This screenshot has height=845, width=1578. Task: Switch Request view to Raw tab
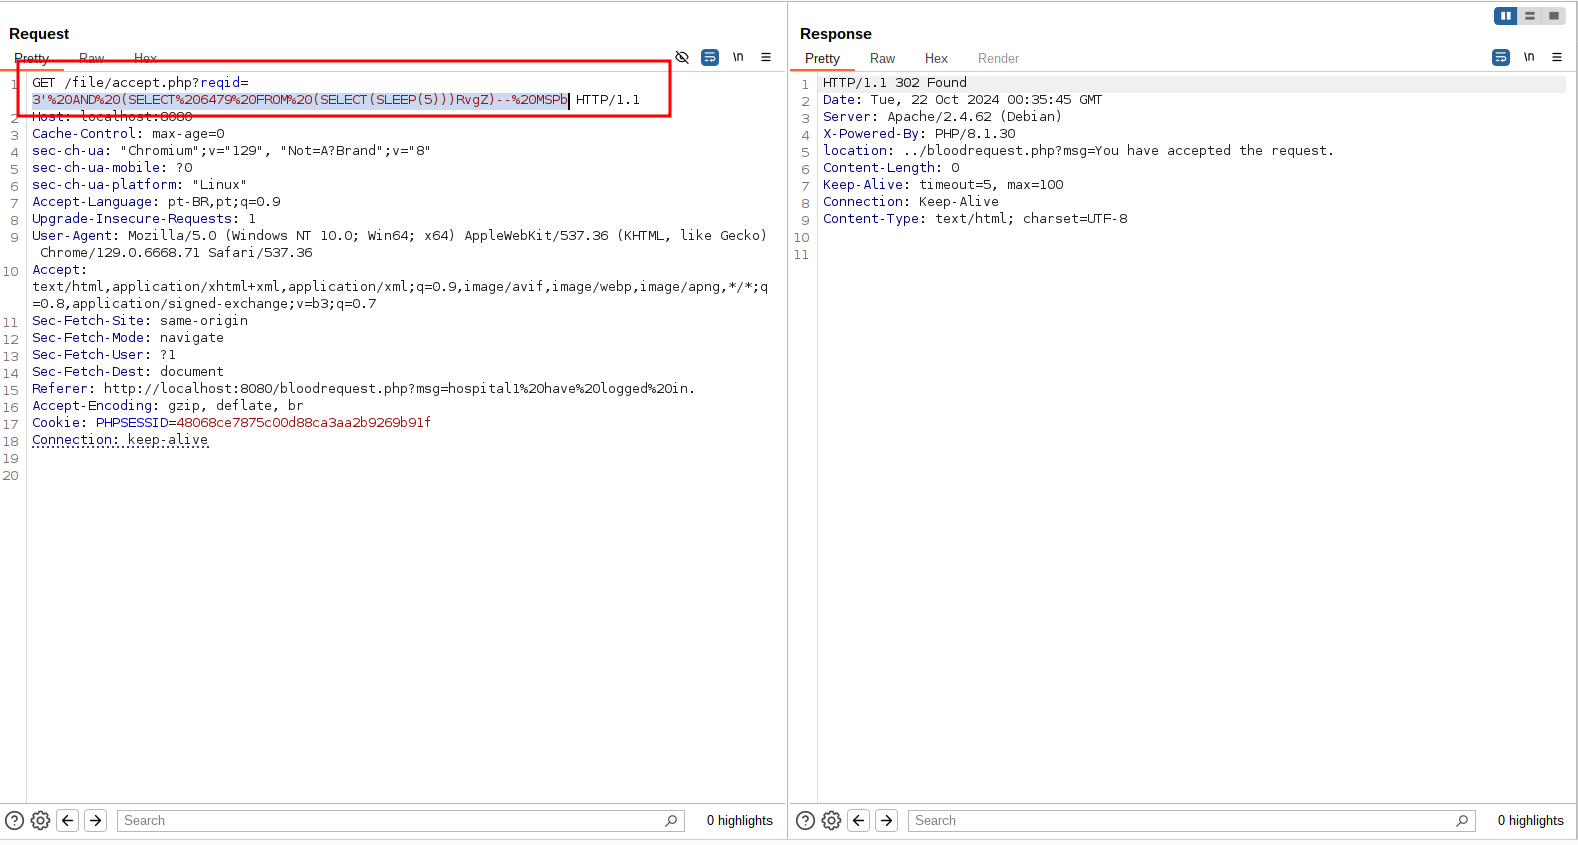tap(92, 58)
